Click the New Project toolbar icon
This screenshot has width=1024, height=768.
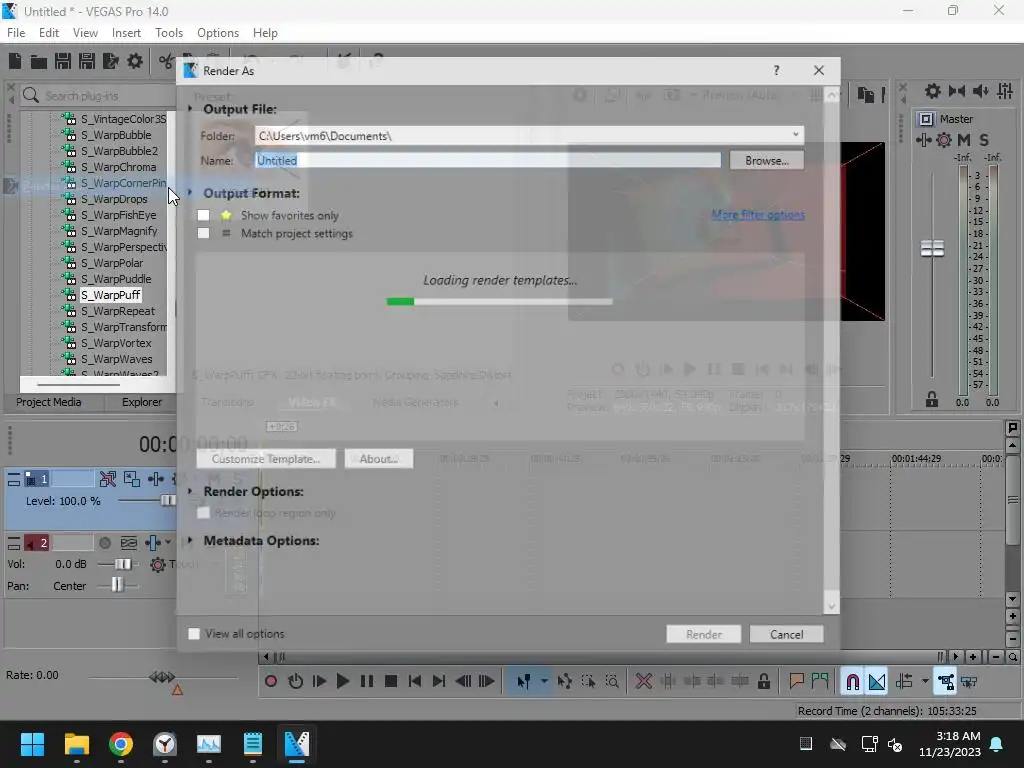pyautogui.click(x=14, y=61)
